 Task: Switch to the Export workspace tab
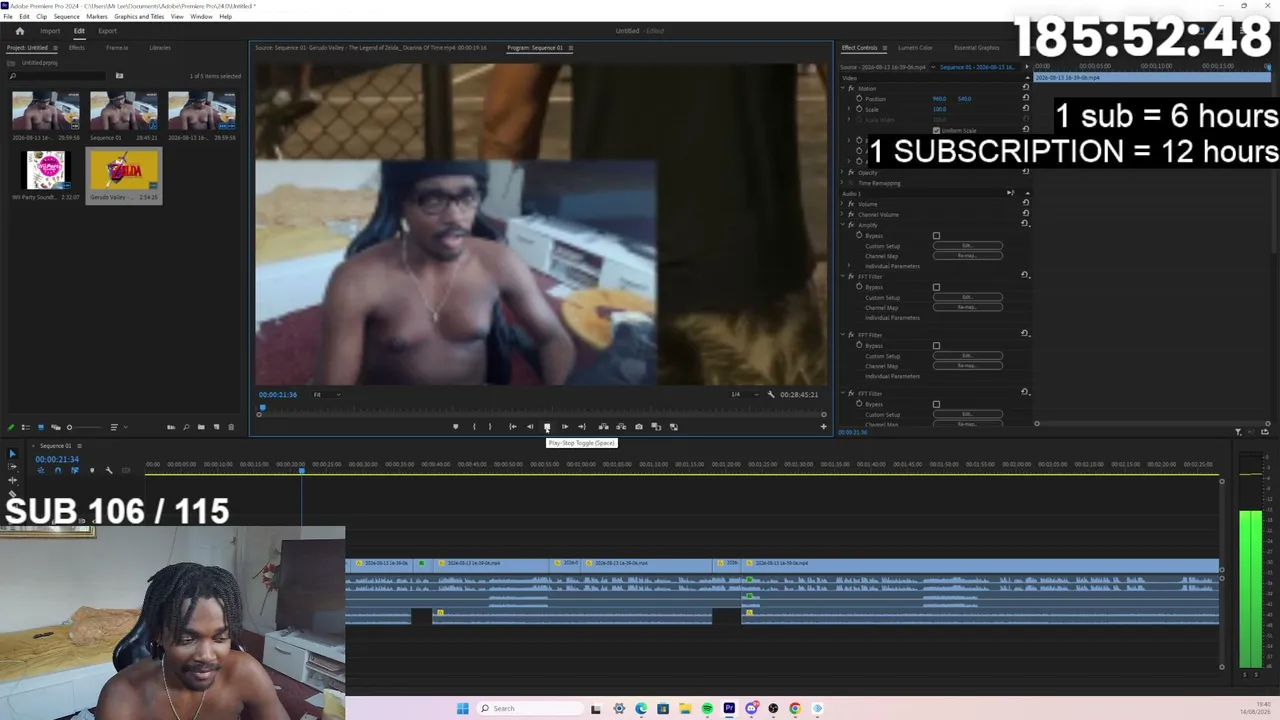[x=107, y=31]
